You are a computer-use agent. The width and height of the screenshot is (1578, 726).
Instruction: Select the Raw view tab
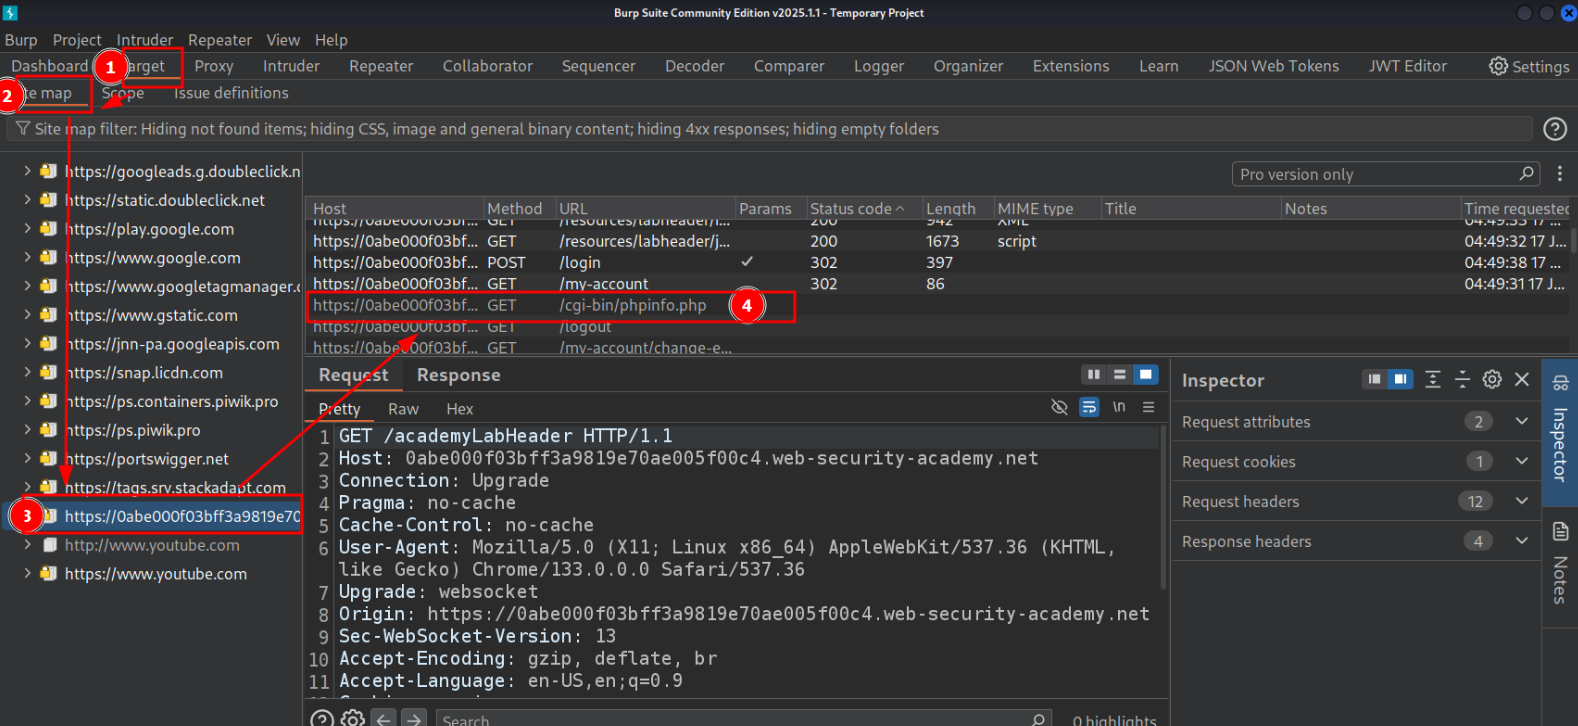coord(403,409)
